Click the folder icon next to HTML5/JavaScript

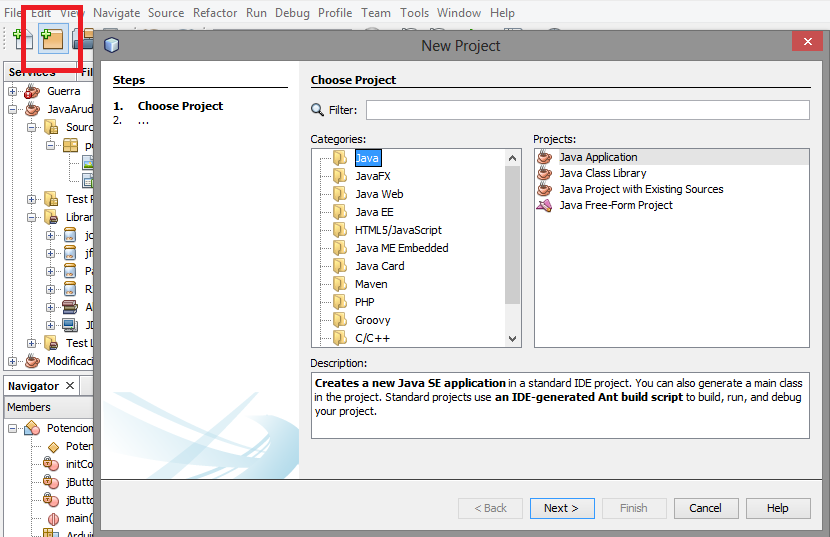(340, 230)
